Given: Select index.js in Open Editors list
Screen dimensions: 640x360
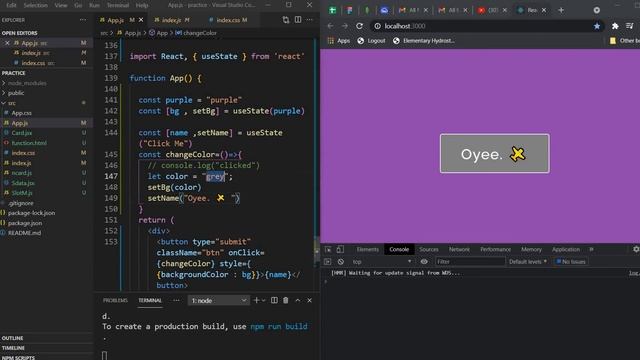Looking at the screenshot, I should (x=46, y=53).
